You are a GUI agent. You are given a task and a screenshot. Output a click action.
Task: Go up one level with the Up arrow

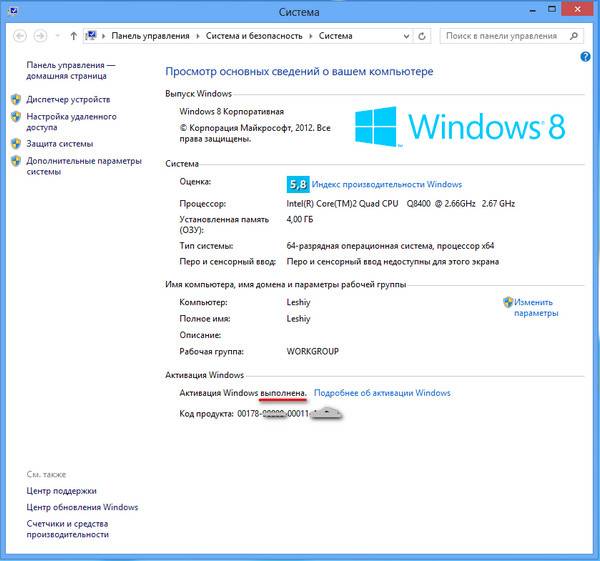73,36
